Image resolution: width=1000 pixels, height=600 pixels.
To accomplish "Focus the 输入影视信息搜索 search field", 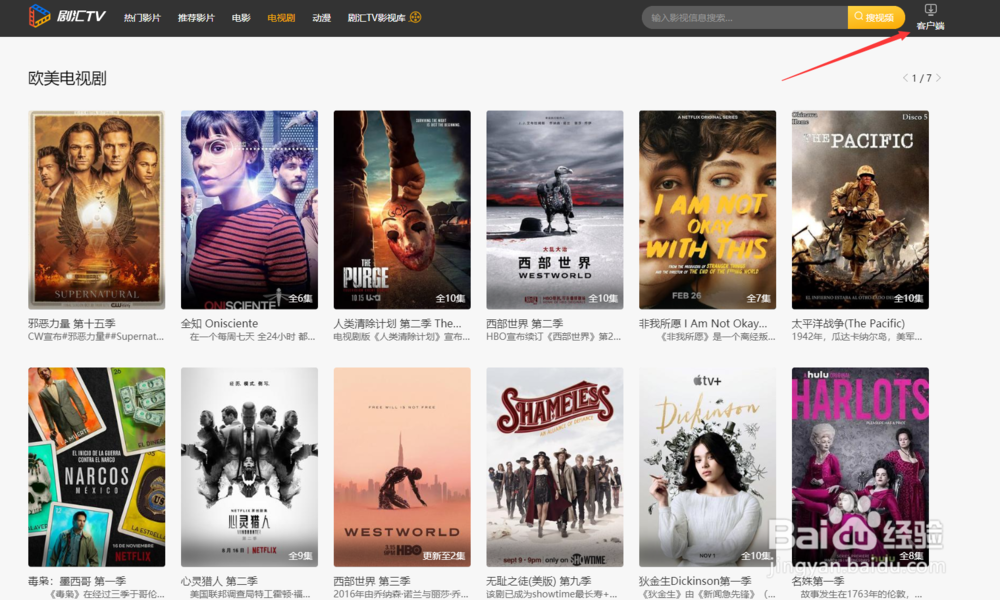I will click(744, 17).
